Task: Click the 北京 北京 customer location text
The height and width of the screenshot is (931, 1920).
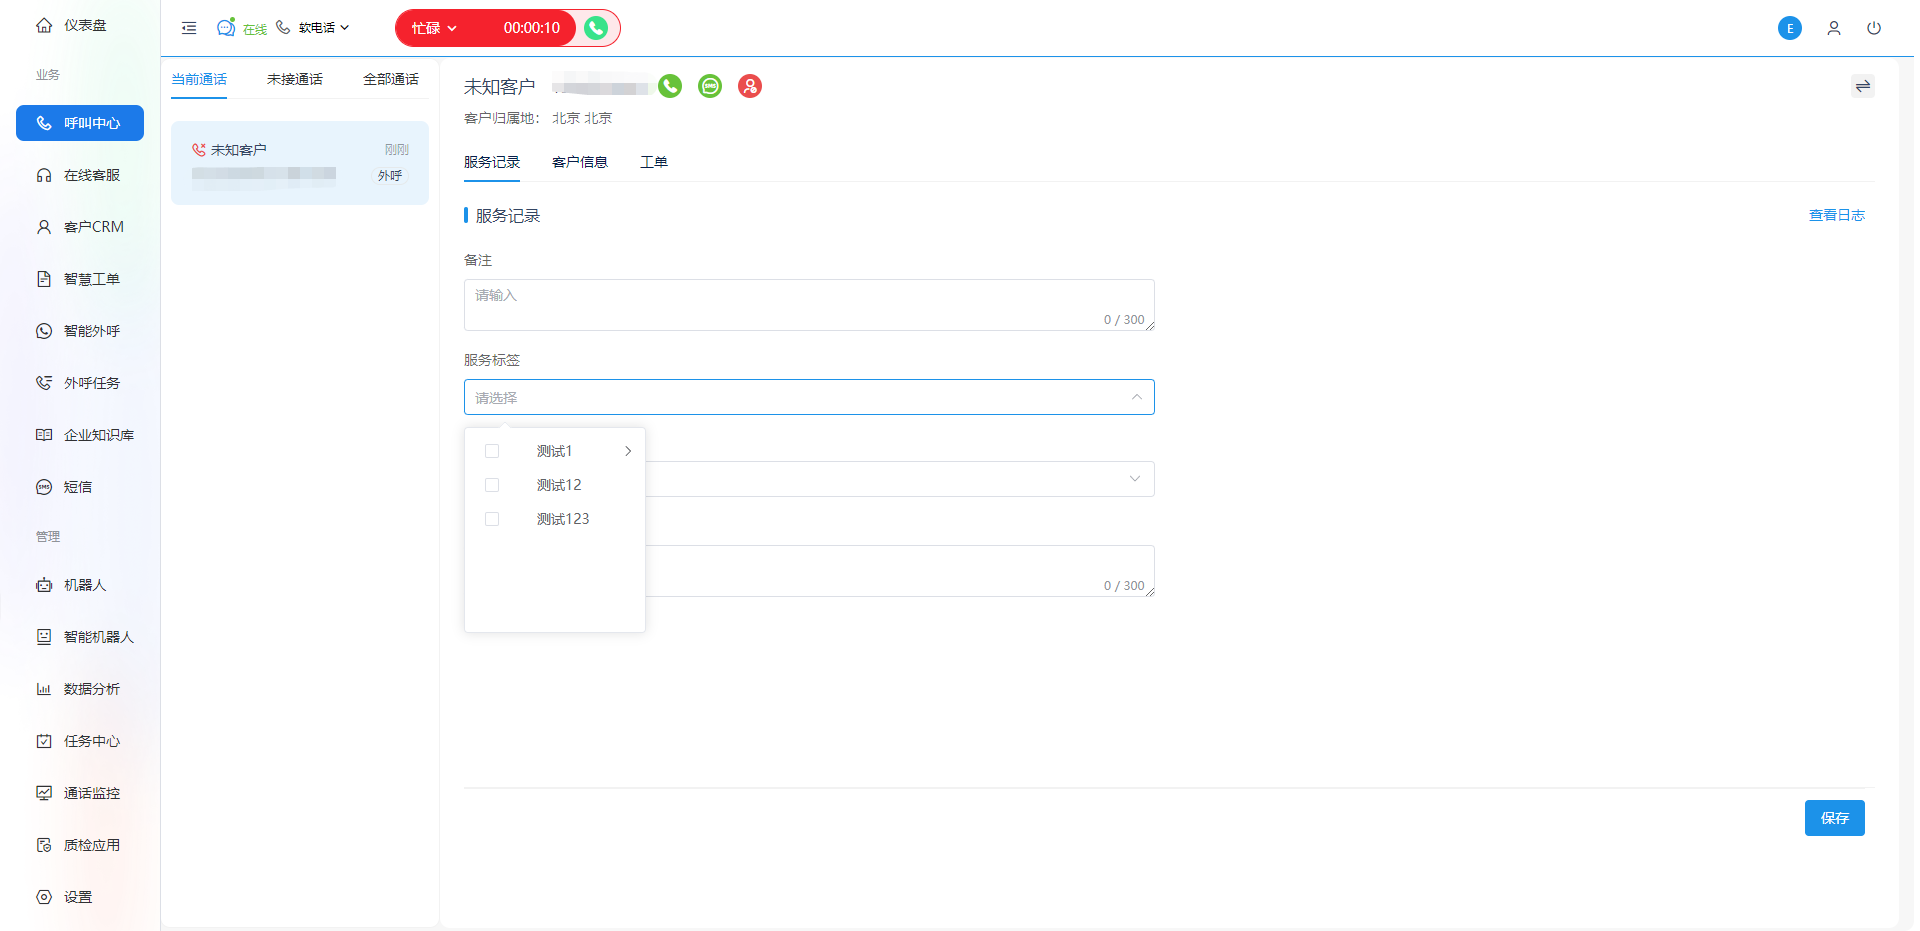Action: point(582,118)
